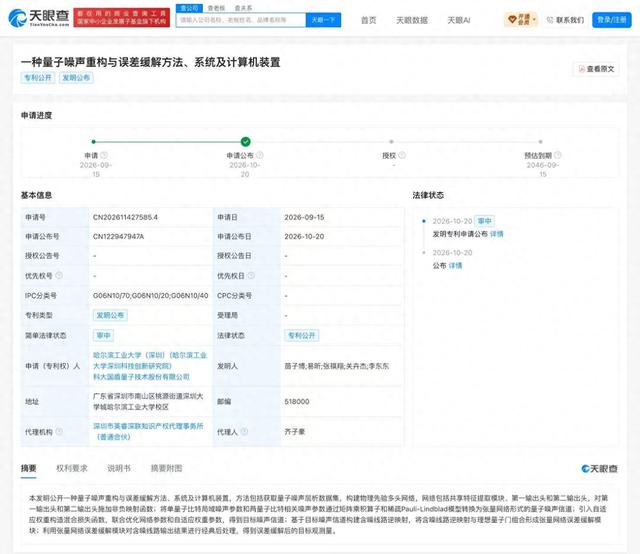640x554 pixels.
Task: Click the 发明公布 tag in 专利类型 row
Action: click(x=110, y=315)
